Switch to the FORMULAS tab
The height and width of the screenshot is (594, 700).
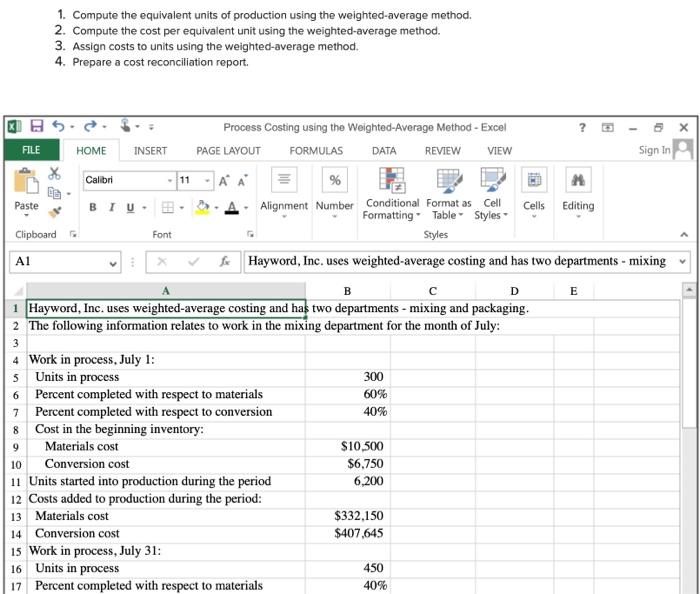tap(316, 151)
